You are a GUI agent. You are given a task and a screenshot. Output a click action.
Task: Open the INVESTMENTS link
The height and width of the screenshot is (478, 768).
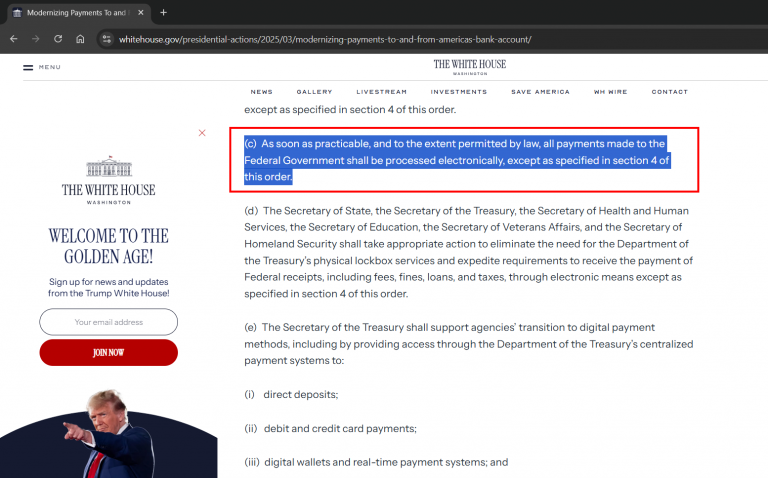pyautogui.click(x=459, y=92)
